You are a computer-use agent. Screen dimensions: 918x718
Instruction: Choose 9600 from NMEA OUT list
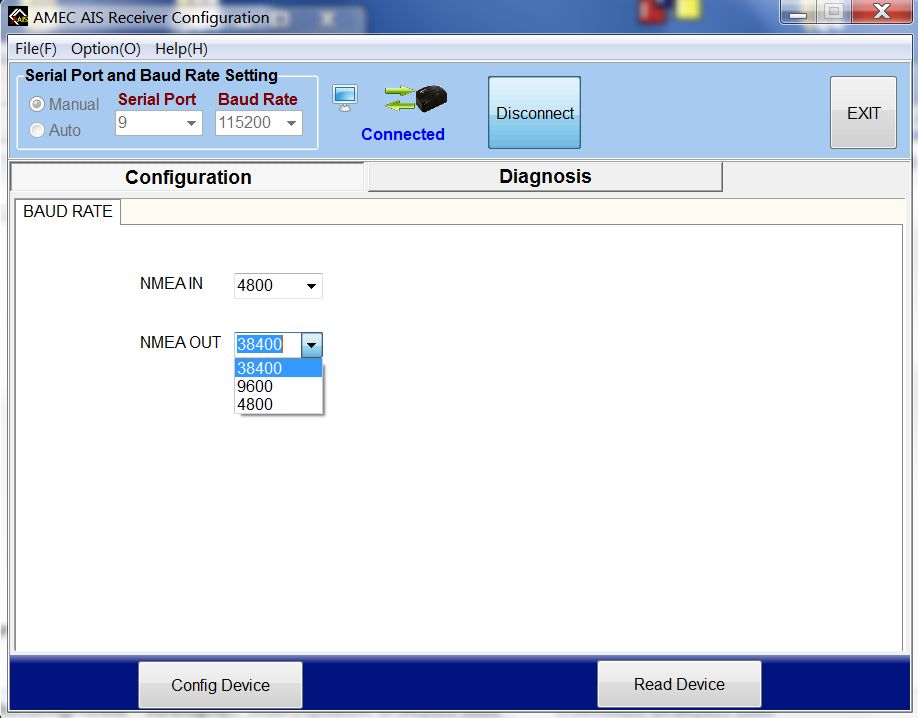pyautogui.click(x=255, y=386)
